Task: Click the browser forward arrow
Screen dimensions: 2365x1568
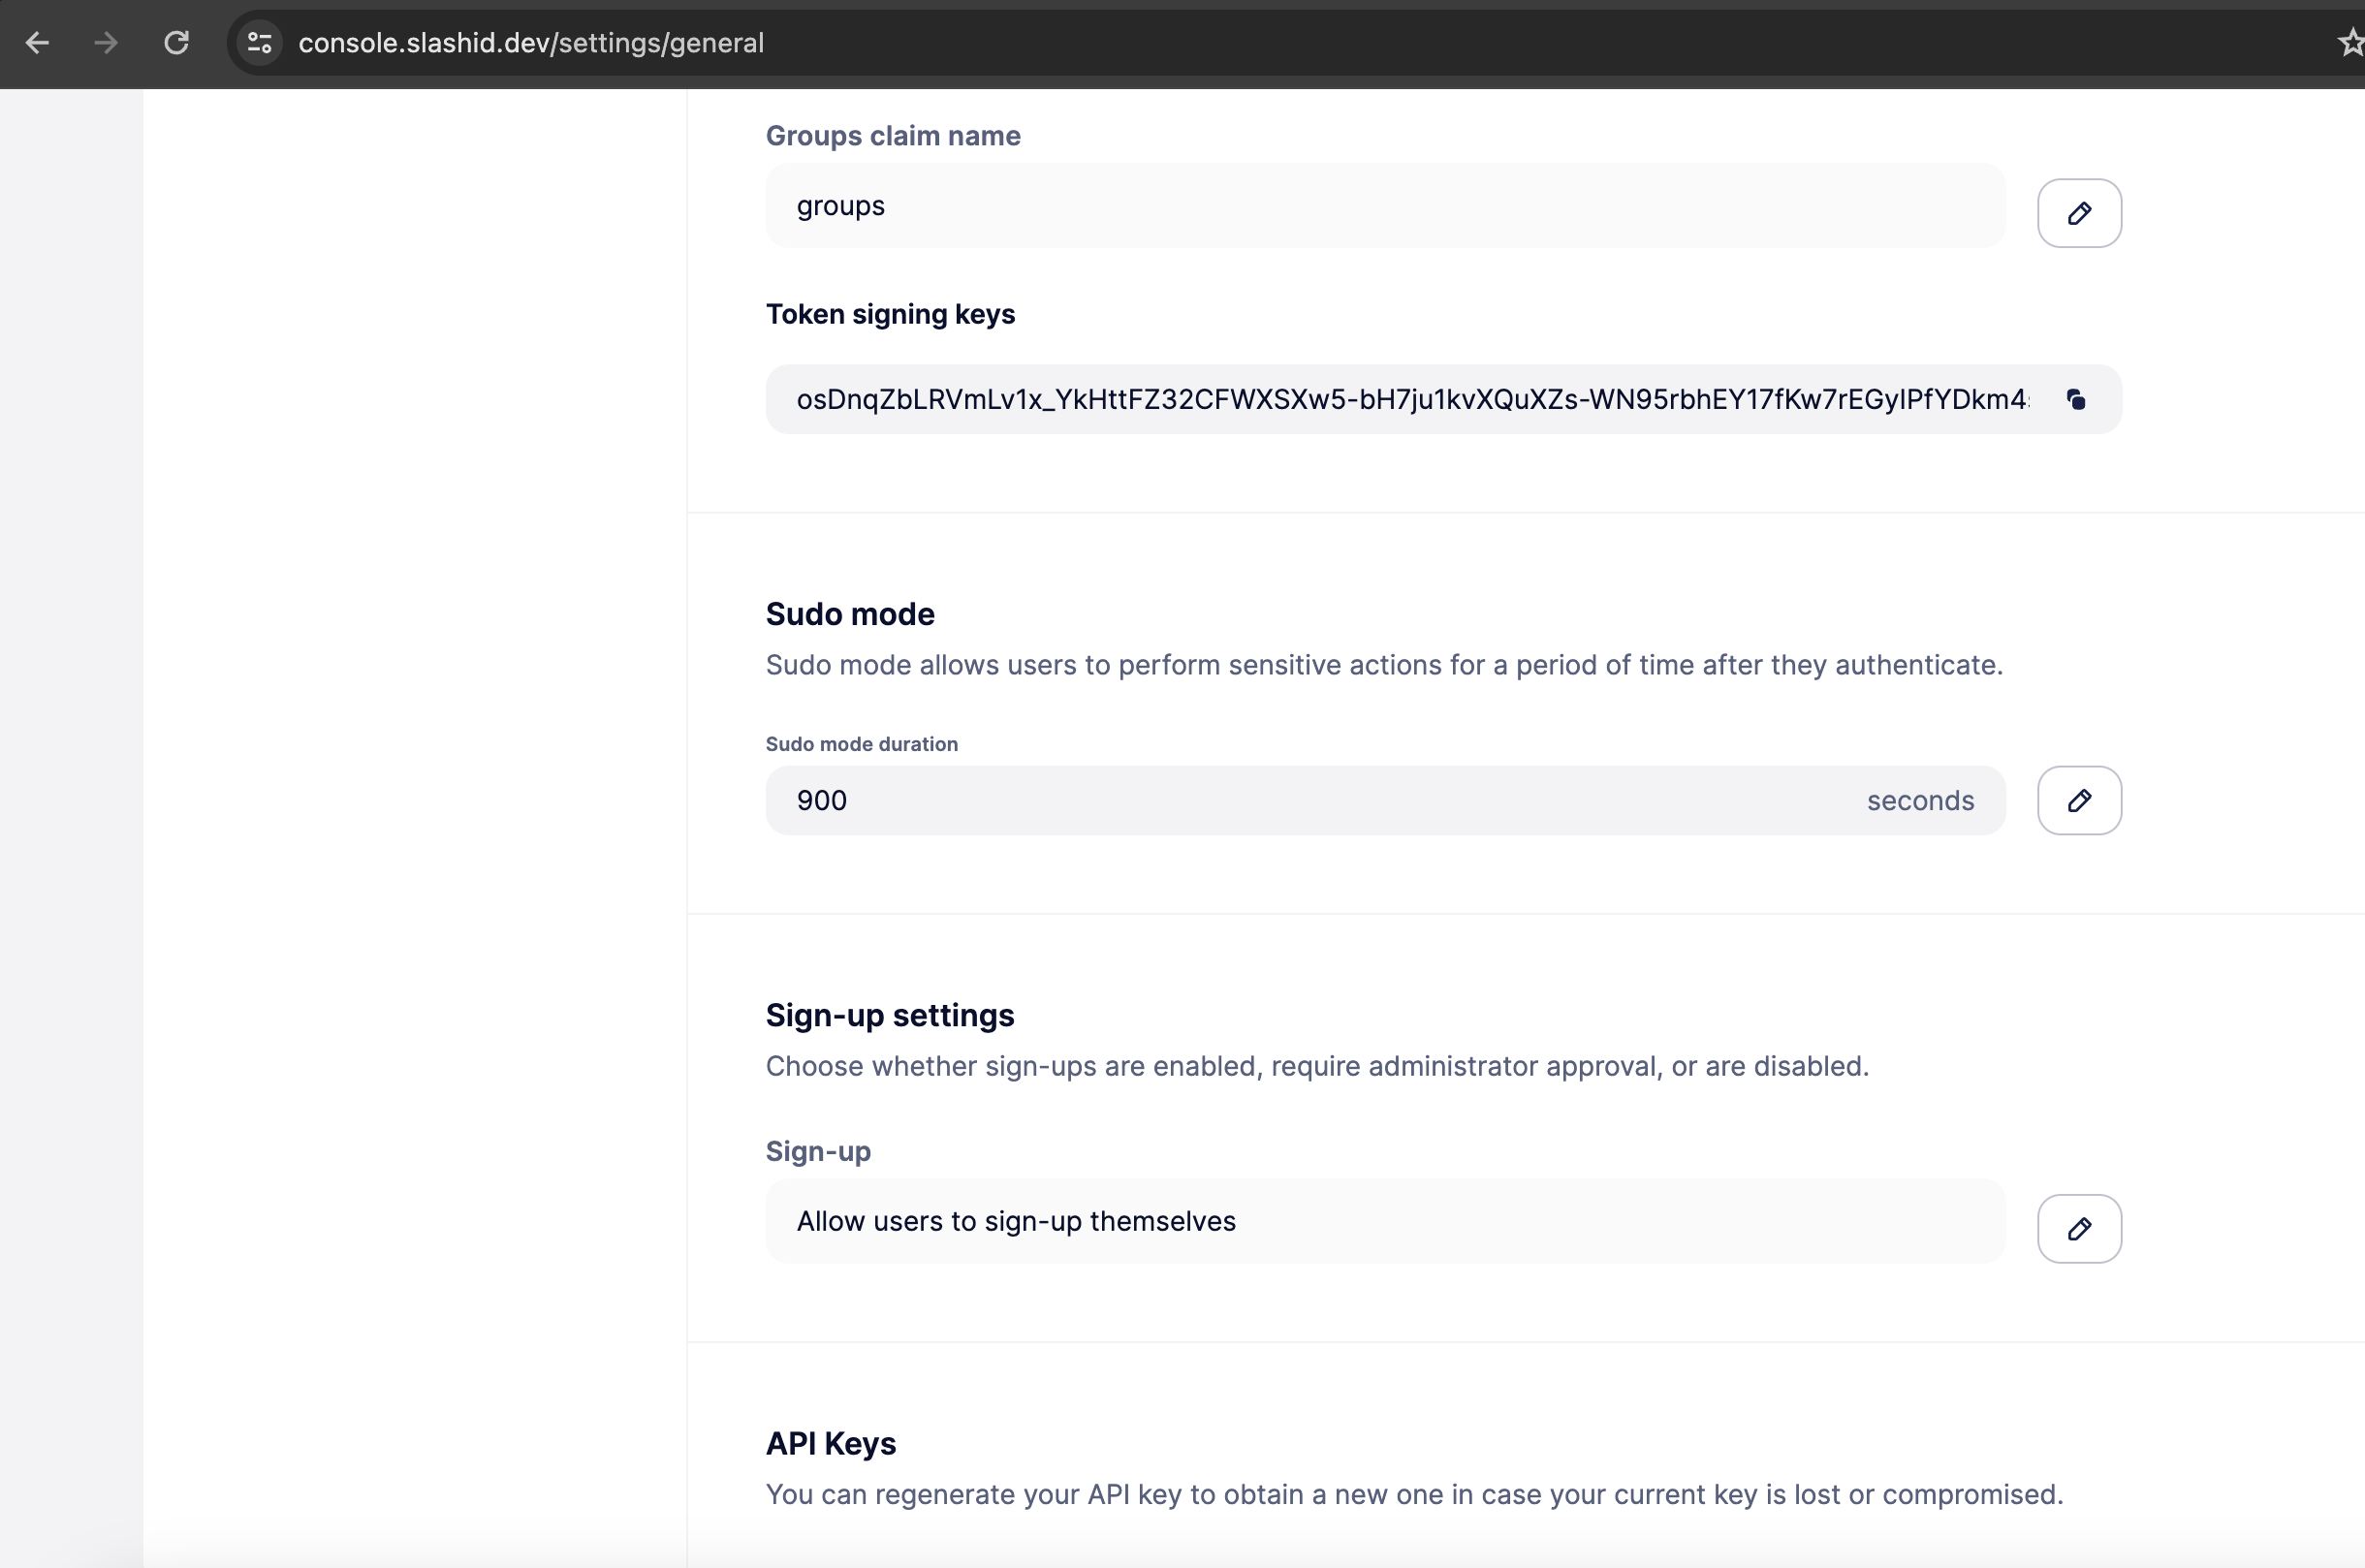Action: click(x=106, y=43)
